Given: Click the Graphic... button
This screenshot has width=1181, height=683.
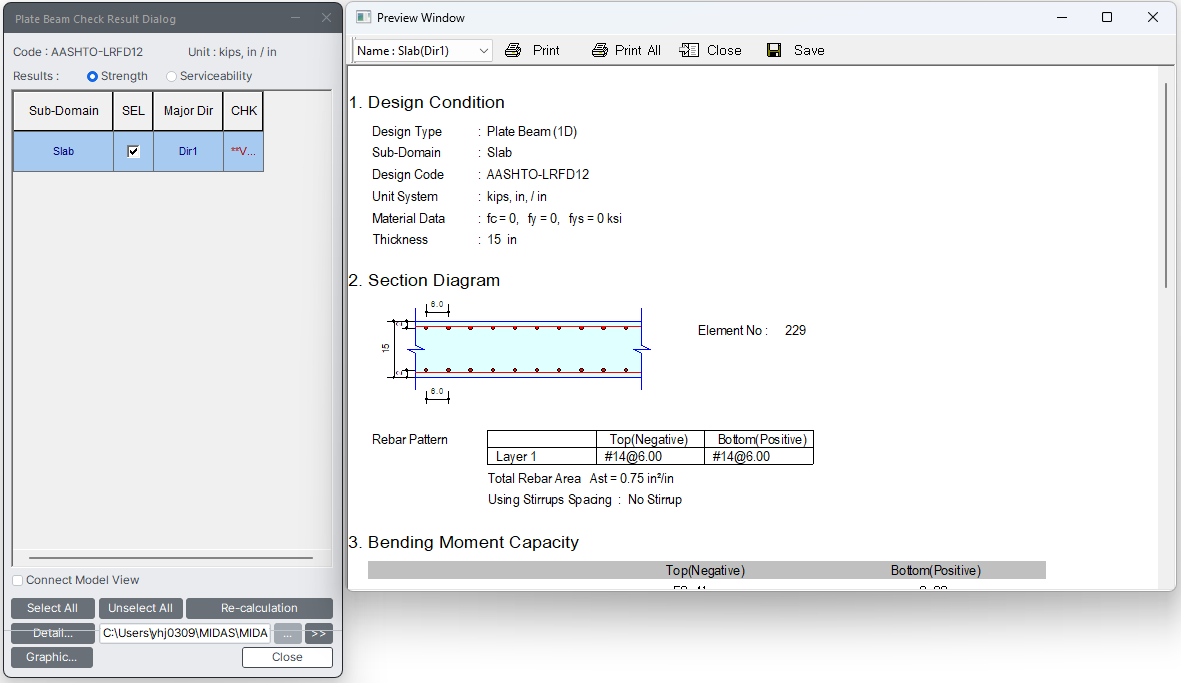Looking at the screenshot, I should click(x=52, y=657).
